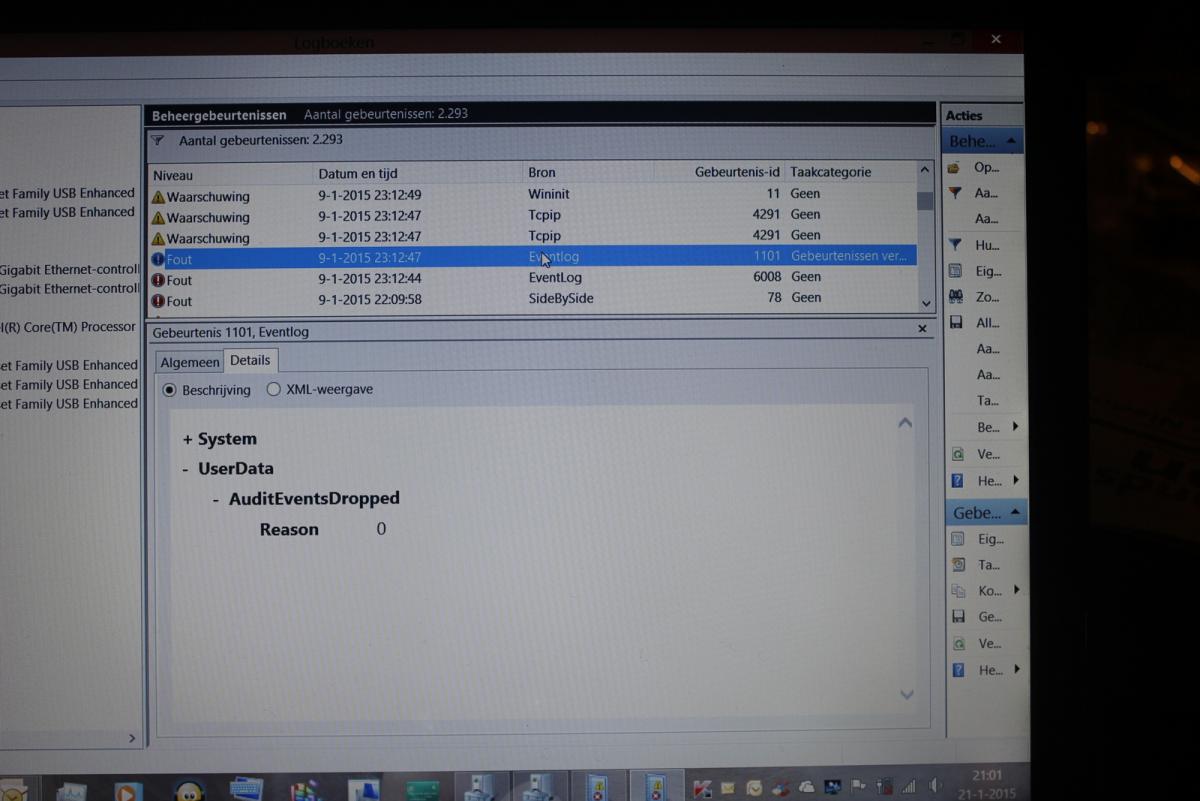1200x801 pixels.
Task: Close the Gebeurtenis 1101 details pane
Action: coord(922,329)
